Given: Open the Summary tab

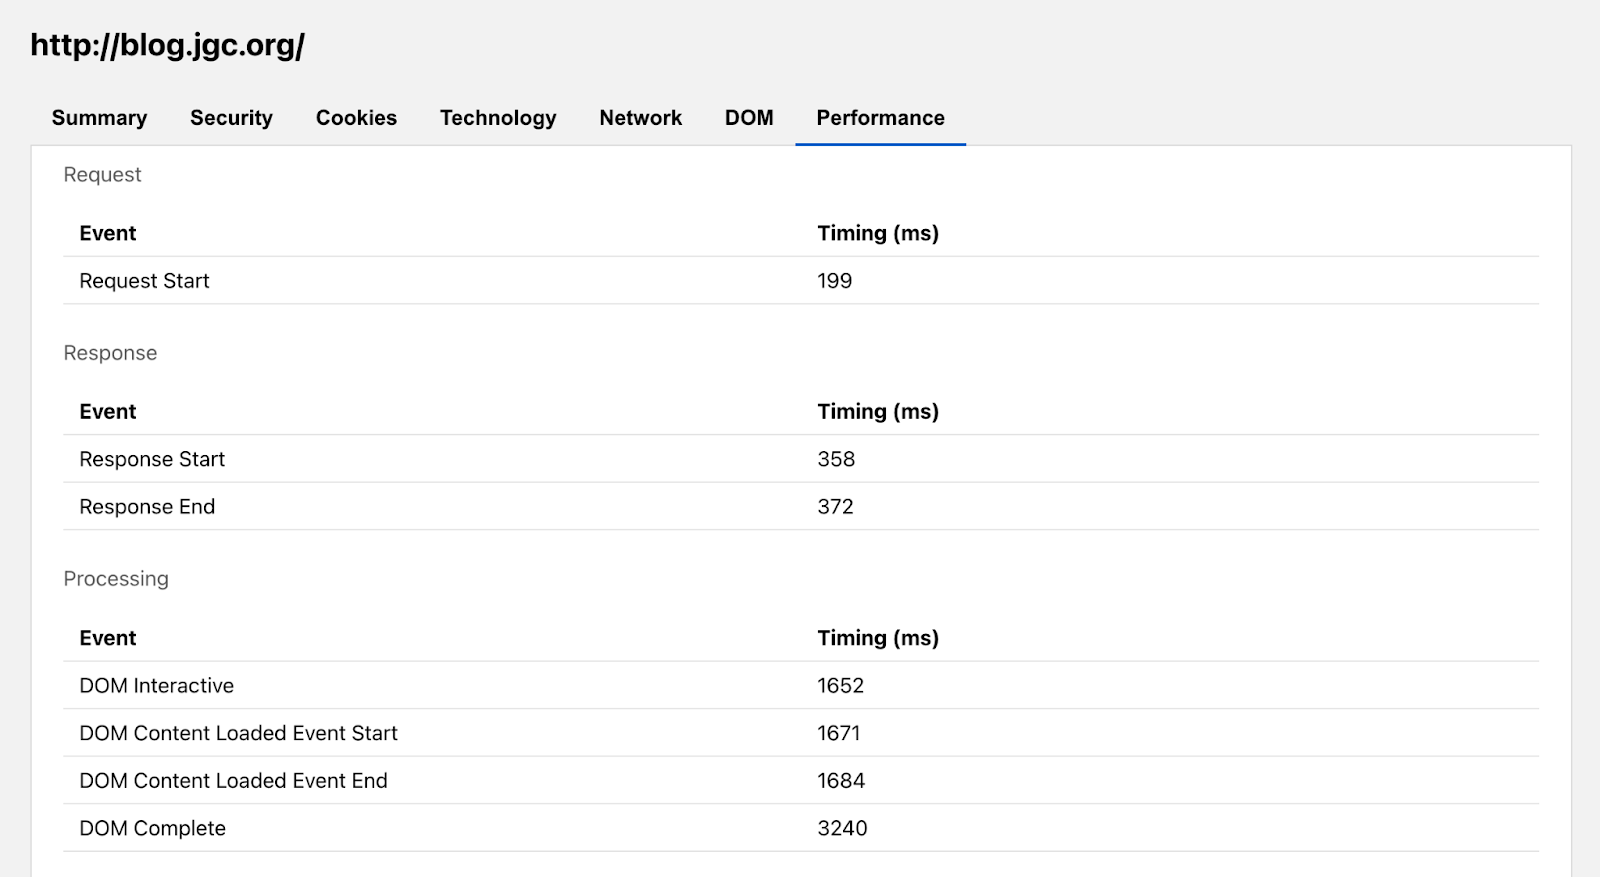Looking at the screenshot, I should [x=99, y=118].
